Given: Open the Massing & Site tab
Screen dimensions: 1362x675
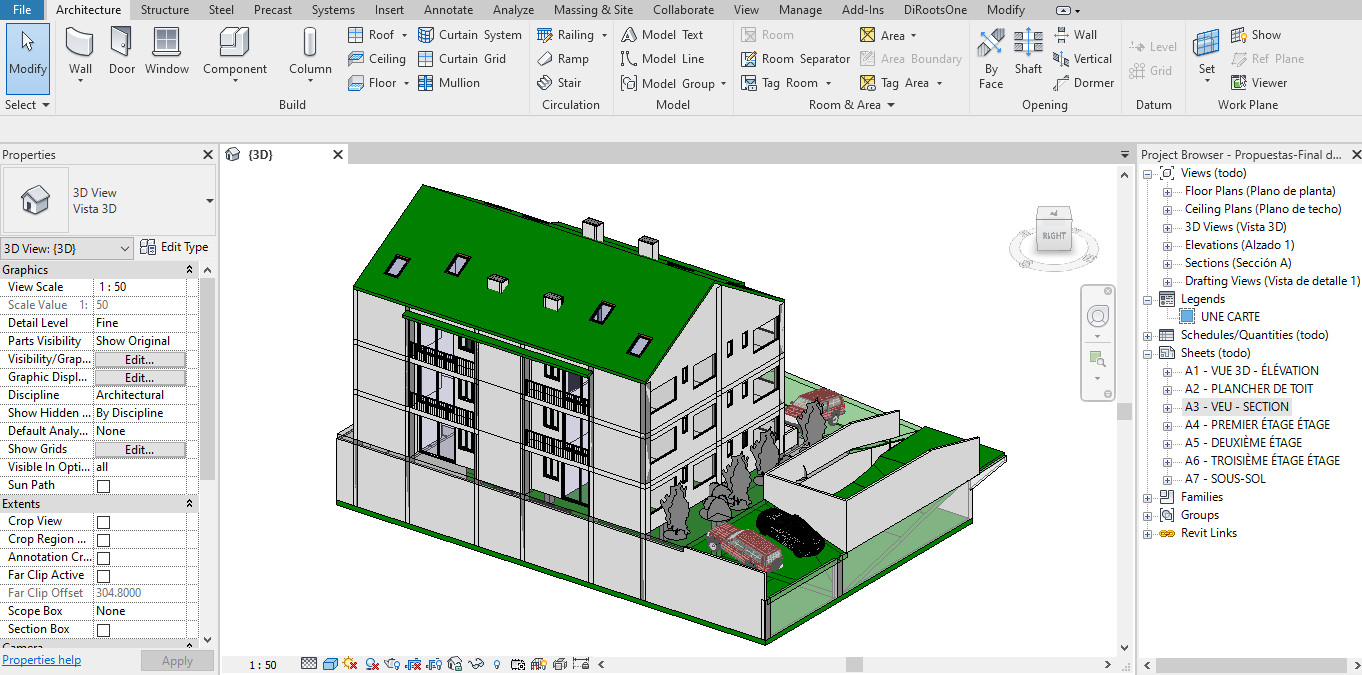Looking at the screenshot, I should (593, 10).
